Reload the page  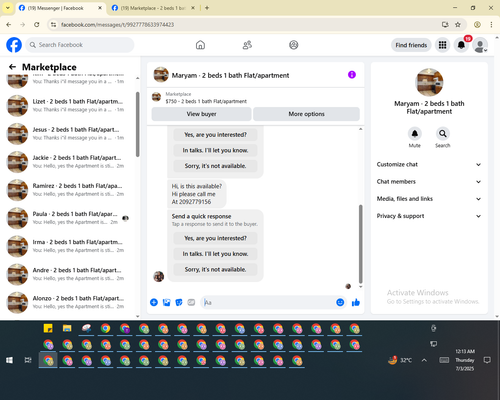tap(37, 25)
